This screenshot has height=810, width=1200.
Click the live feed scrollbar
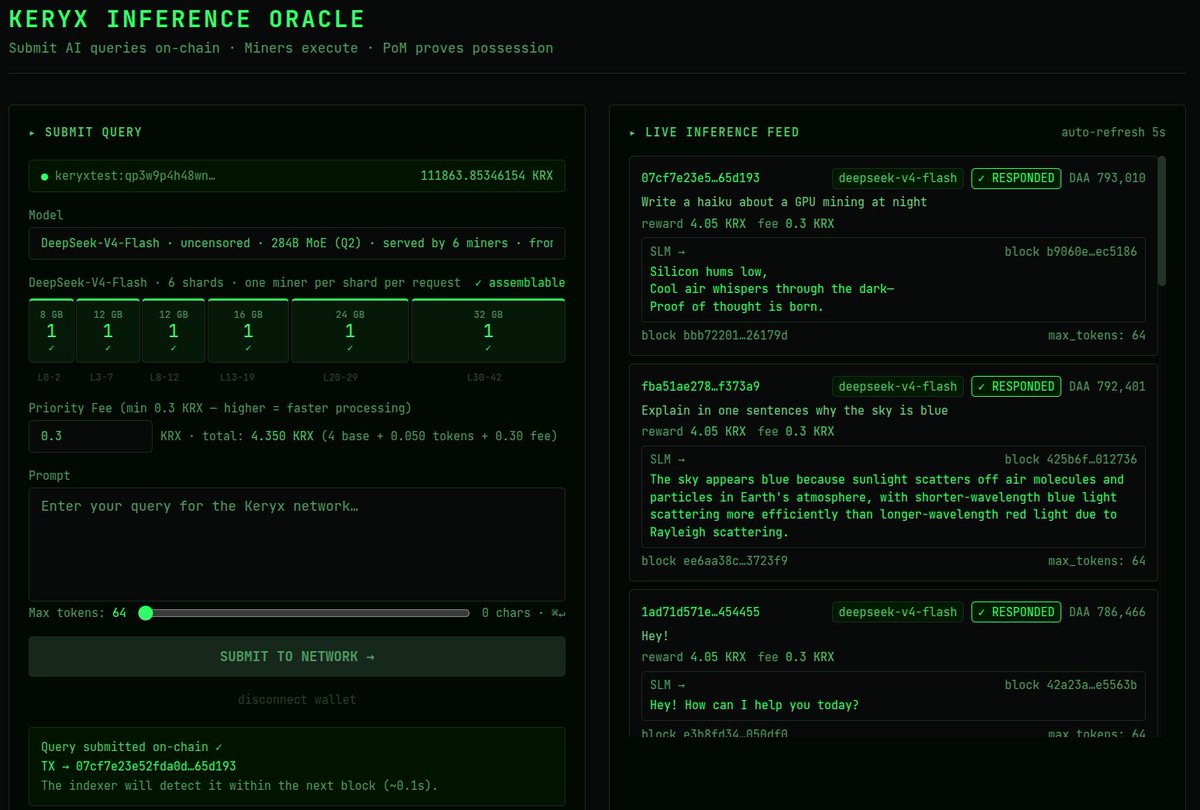click(x=1161, y=221)
